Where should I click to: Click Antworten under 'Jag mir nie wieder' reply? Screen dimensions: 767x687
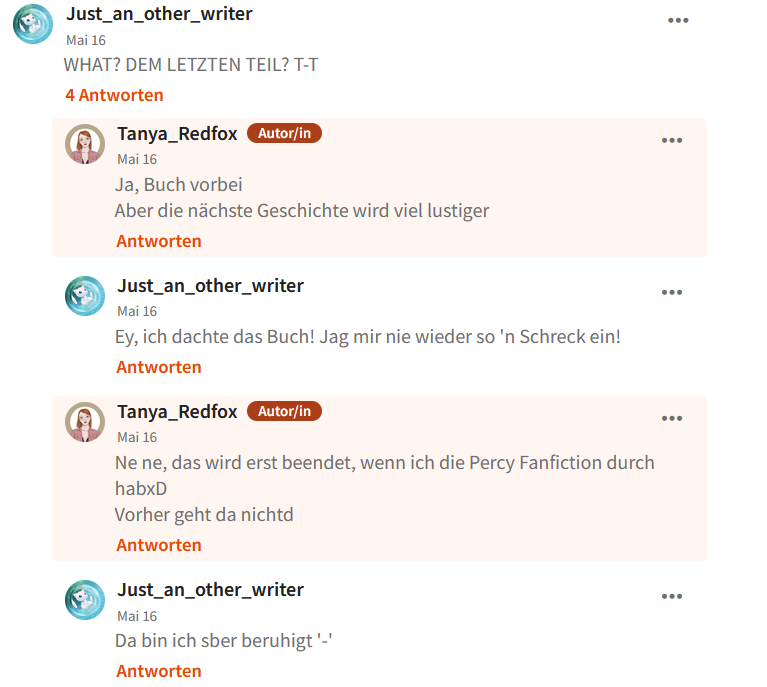point(158,367)
